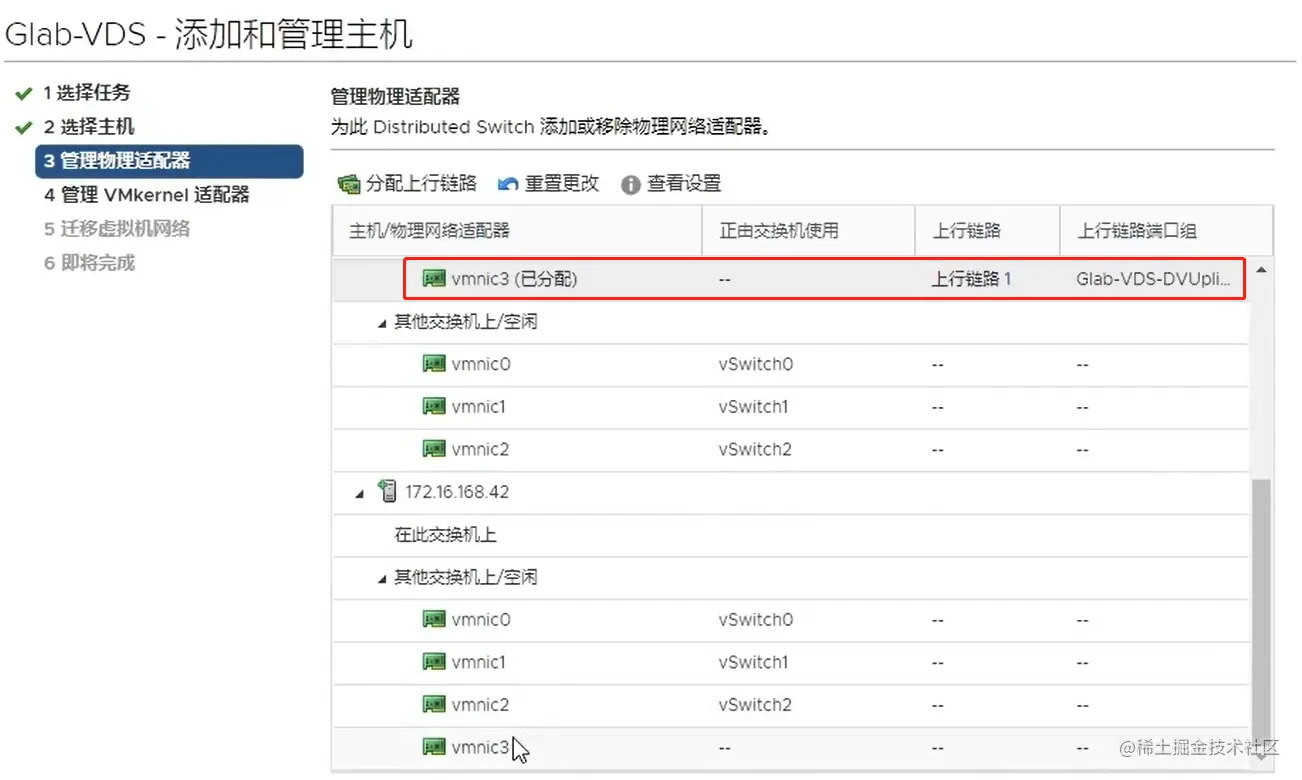Click the NIC icon of vmnic1 under host 172.16.168.42
Screen dimensions: 1302x780
tap(434, 662)
